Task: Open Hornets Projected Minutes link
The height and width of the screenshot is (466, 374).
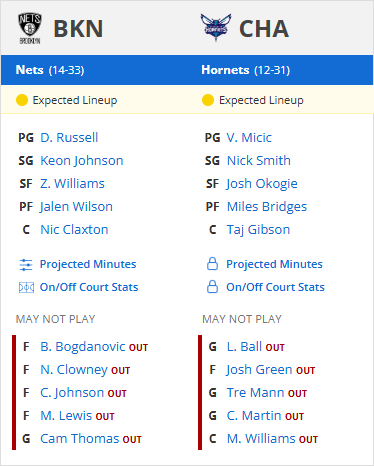Action: point(274,264)
